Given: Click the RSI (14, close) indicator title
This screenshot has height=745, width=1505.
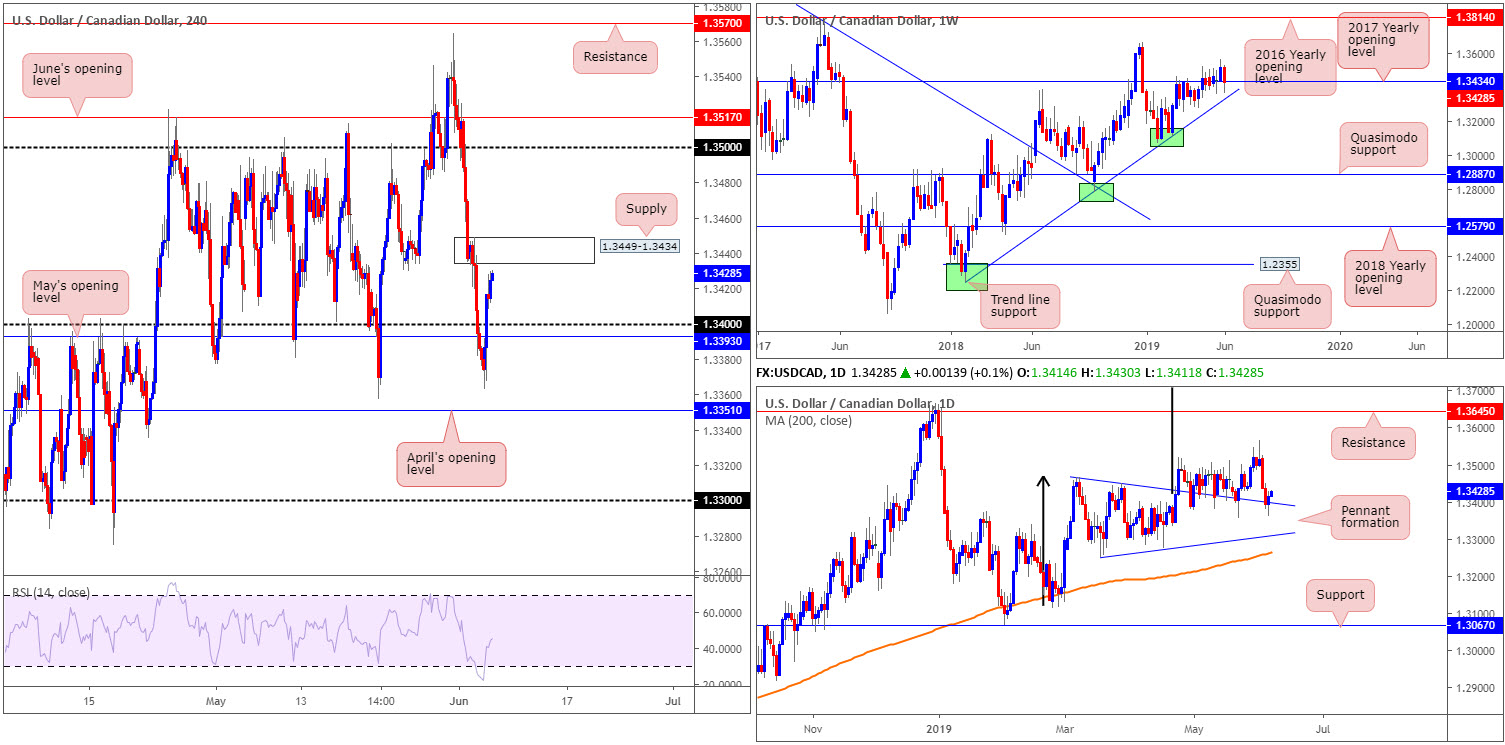Looking at the screenshot, I should tap(47, 593).
